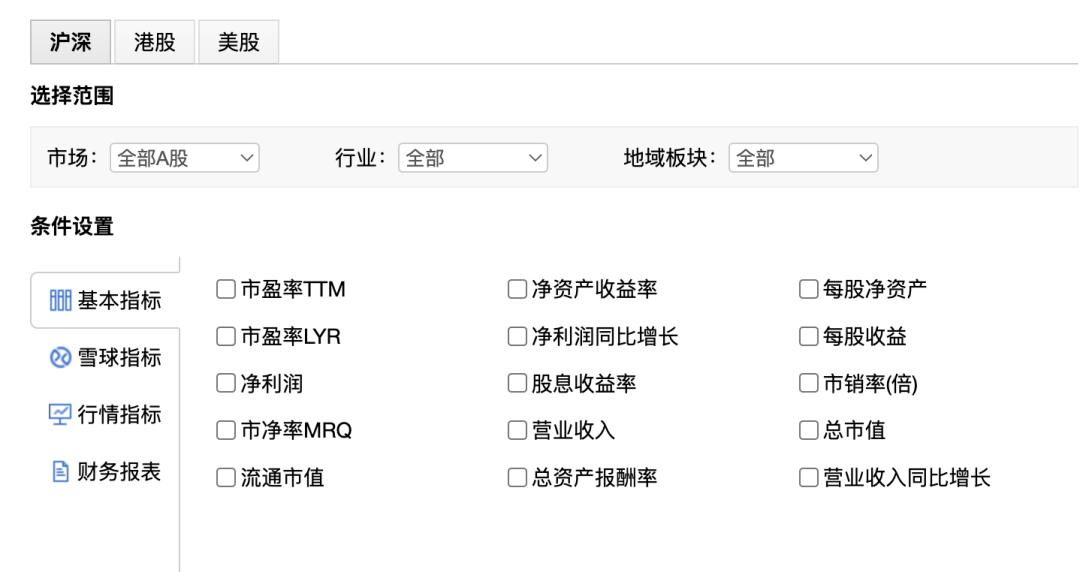Switch to the 美股 tab
1080x572 pixels.
[238, 42]
